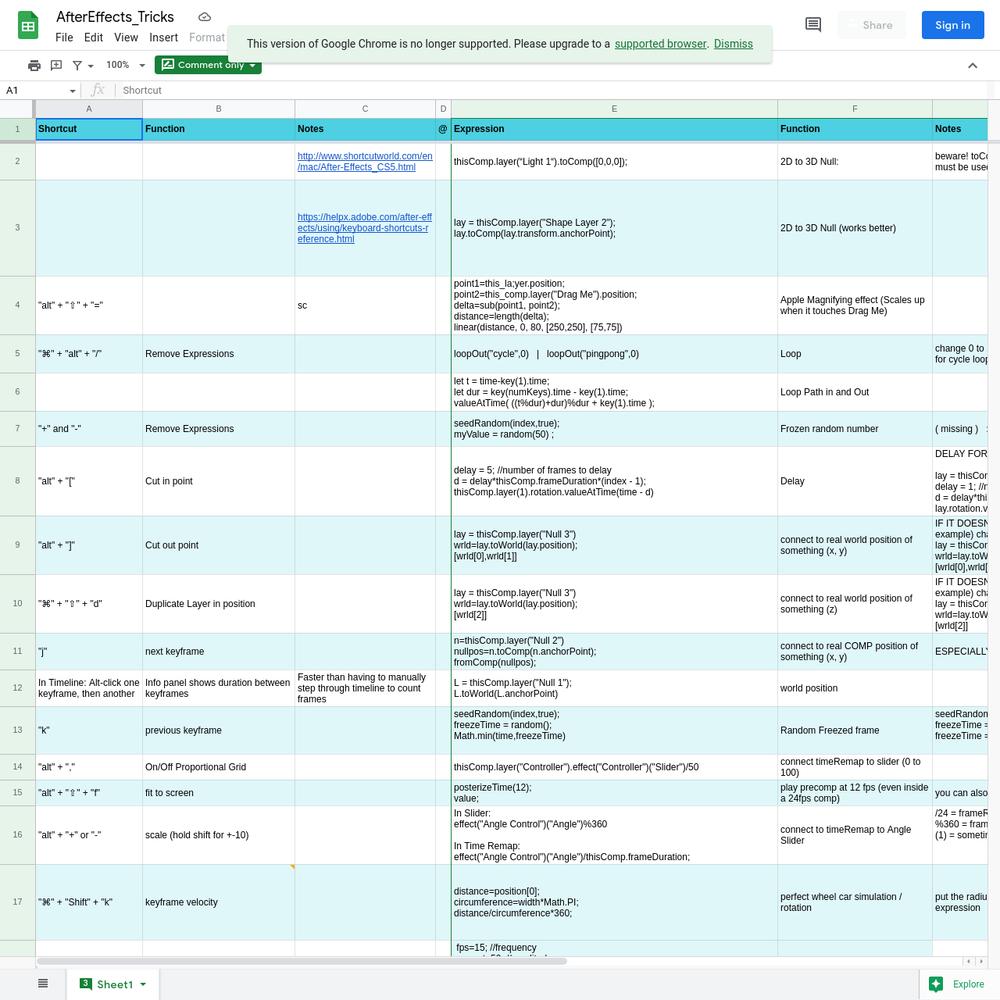The image size is (1000, 1000).
Task: Click the On/Off Proportional Grid cell
Action: 218,767
